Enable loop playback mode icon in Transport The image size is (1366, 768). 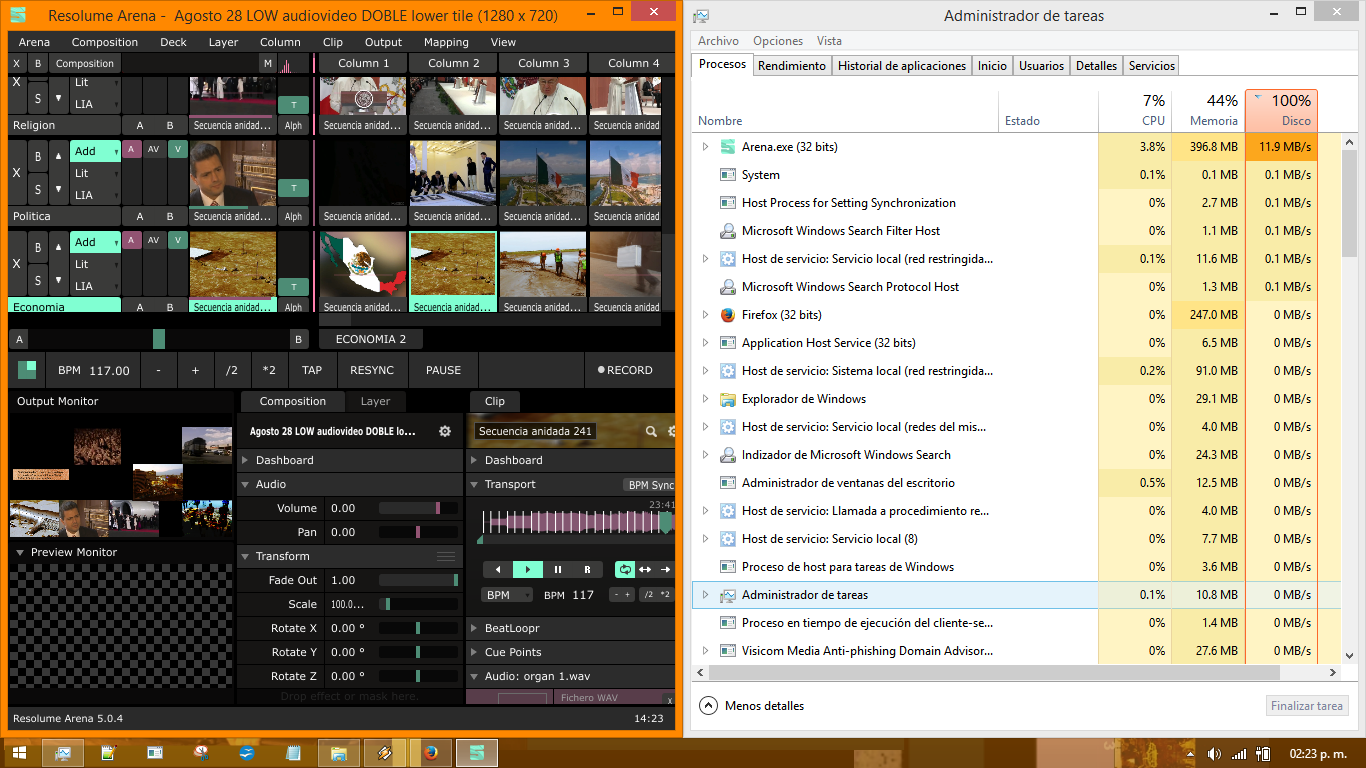coord(625,569)
